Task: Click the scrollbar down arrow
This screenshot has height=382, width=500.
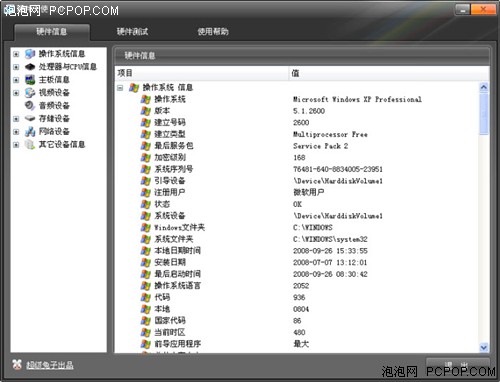Action: (484, 347)
